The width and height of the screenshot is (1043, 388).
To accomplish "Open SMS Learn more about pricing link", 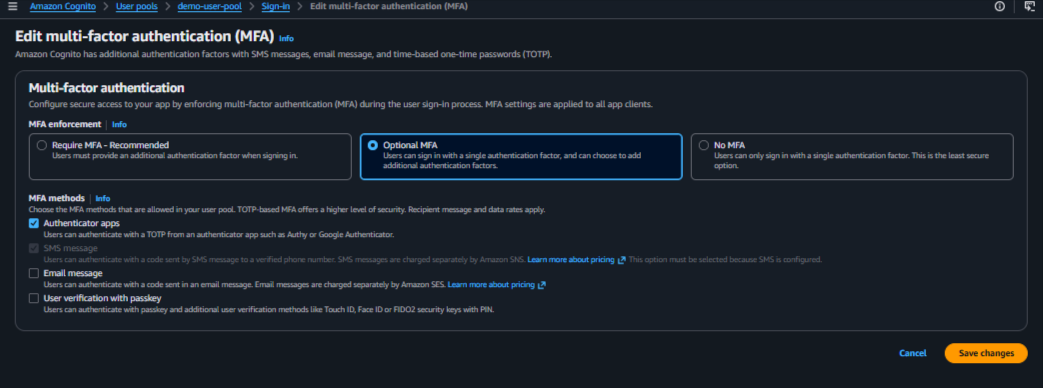I will [x=571, y=260].
